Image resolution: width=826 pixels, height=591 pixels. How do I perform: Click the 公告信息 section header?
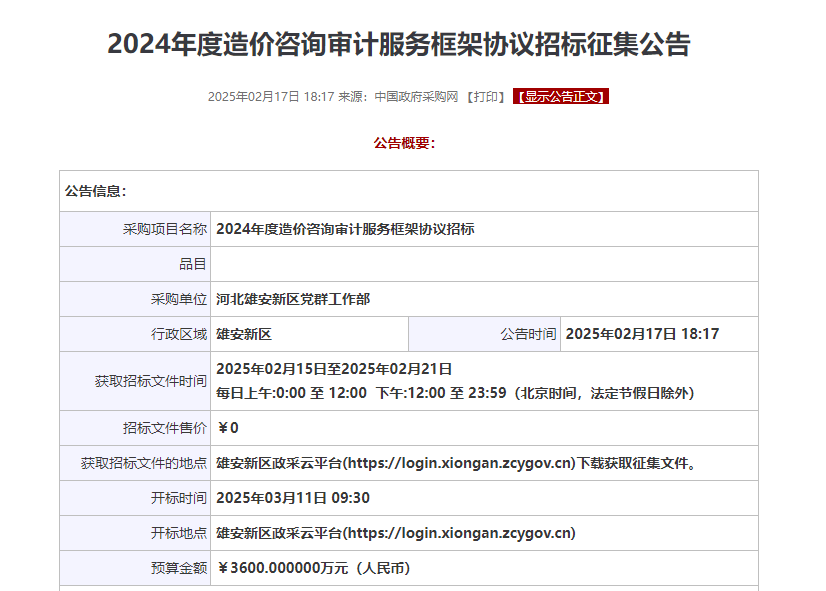pyautogui.click(x=94, y=193)
